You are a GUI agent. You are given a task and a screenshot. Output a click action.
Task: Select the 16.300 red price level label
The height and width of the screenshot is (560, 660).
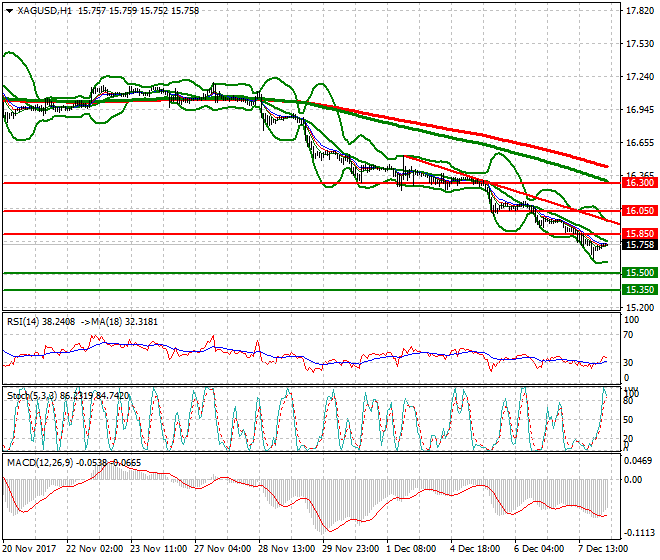pos(640,183)
